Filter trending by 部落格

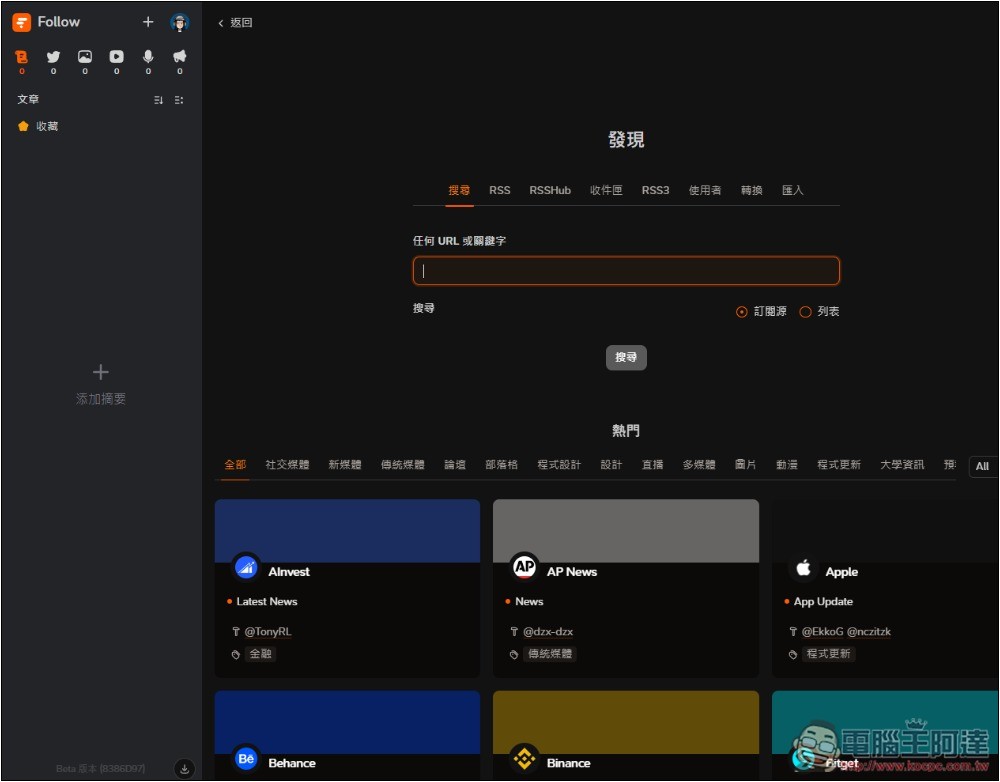click(x=501, y=464)
